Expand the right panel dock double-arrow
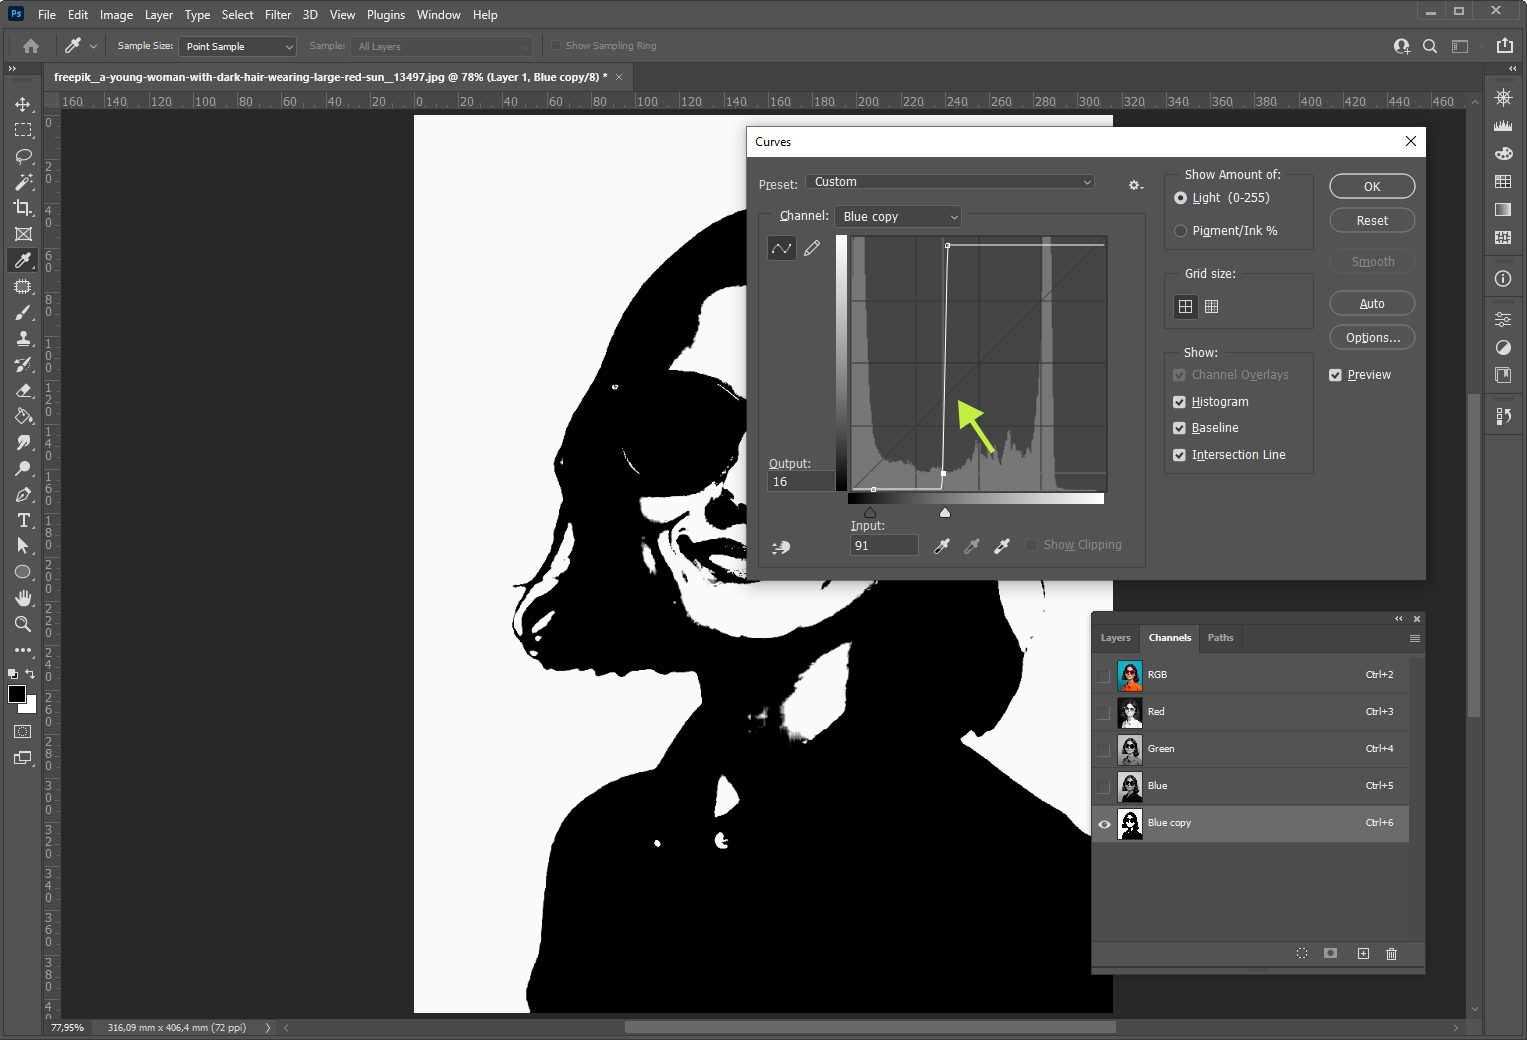 [x=1513, y=69]
